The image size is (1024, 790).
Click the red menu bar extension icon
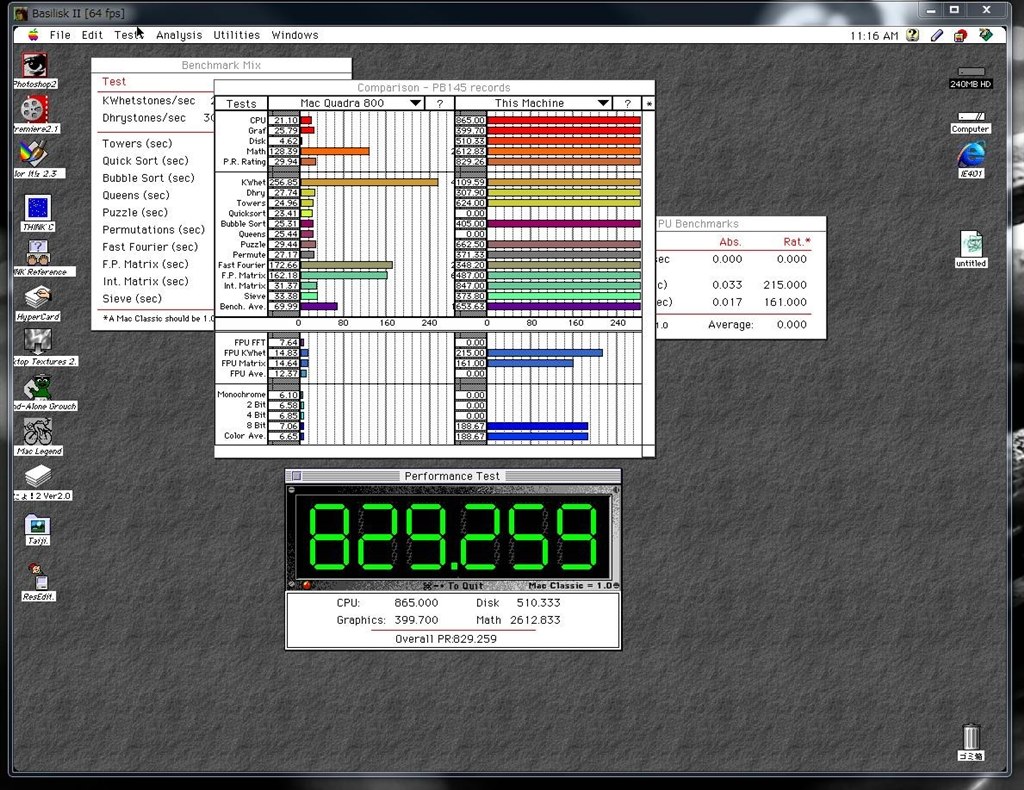pyautogui.click(x=961, y=35)
